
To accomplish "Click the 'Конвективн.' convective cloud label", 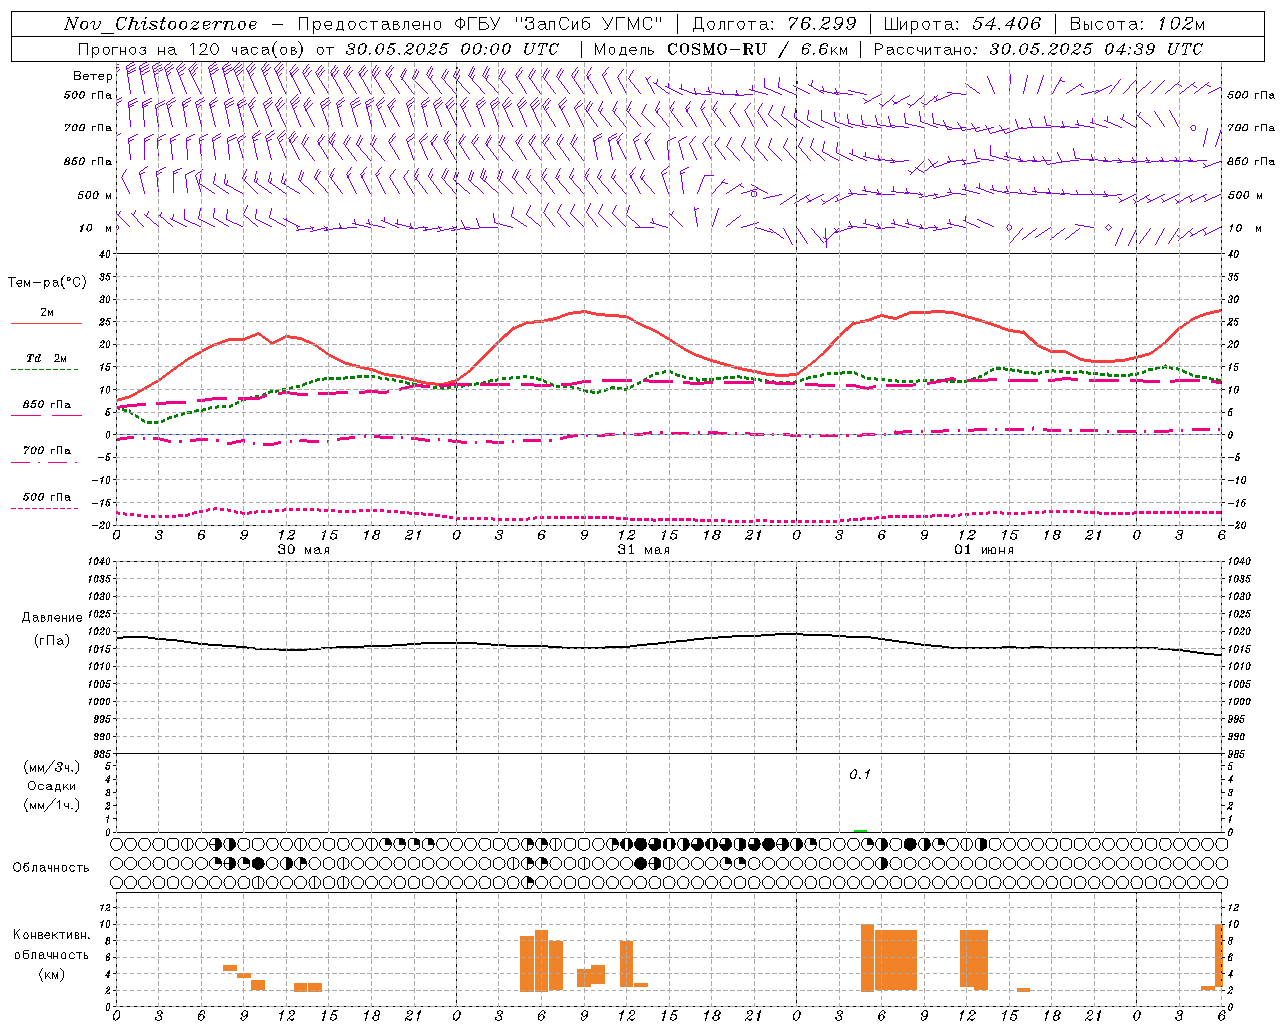I will coord(51,935).
